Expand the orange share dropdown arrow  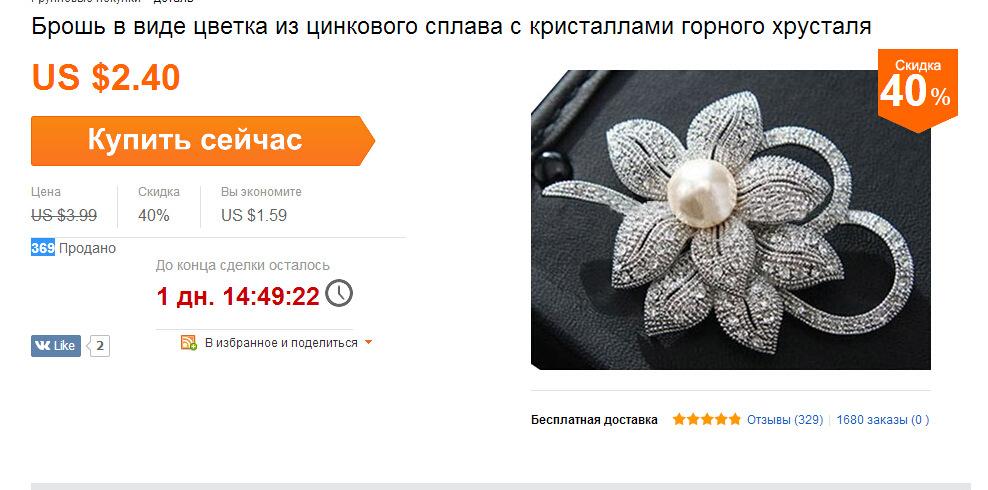369,343
